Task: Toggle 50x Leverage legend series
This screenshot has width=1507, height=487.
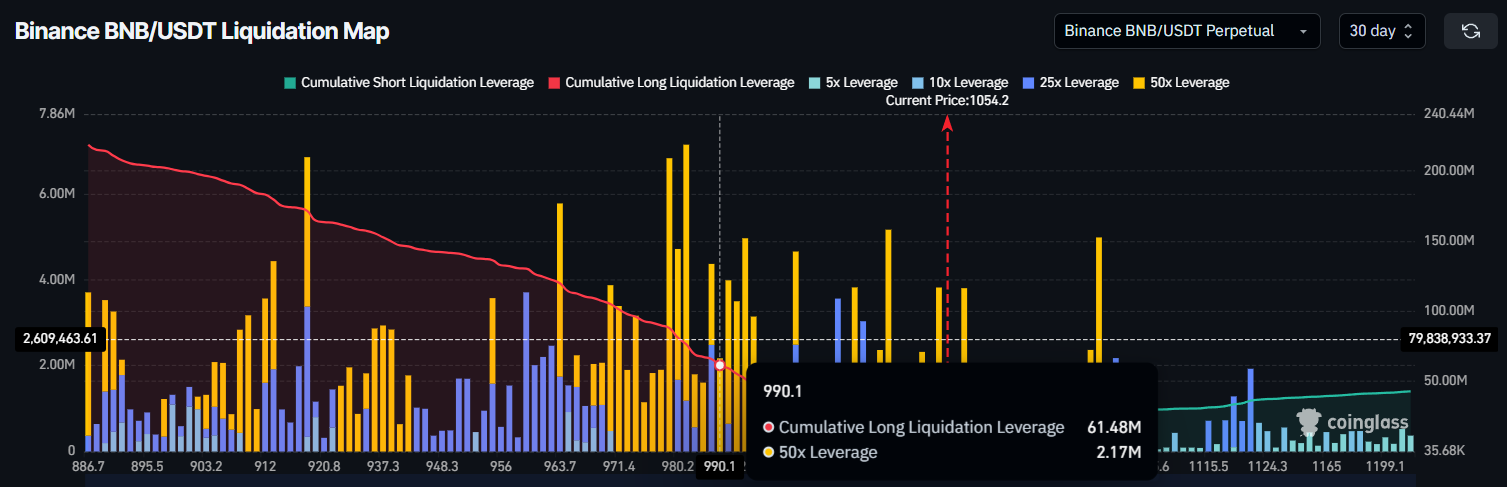Action: point(1181,82)
